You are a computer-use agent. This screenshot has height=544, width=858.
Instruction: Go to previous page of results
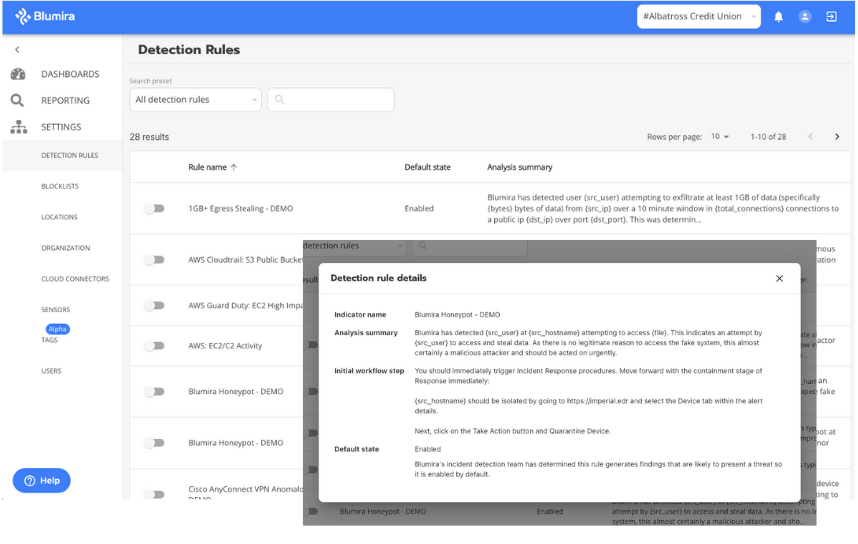[810, 137]
